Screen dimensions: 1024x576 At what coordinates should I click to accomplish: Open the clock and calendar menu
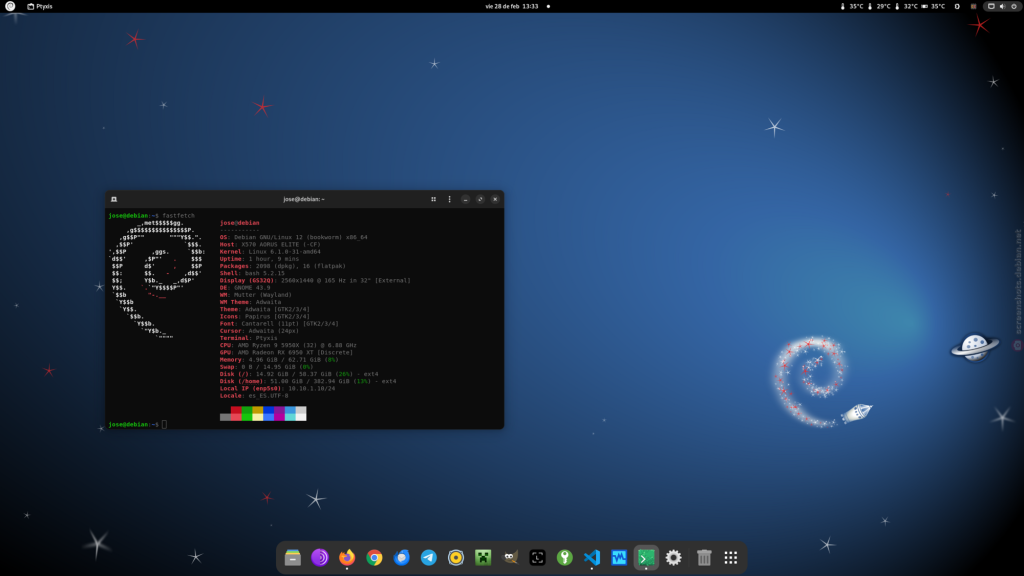(512, 6)
